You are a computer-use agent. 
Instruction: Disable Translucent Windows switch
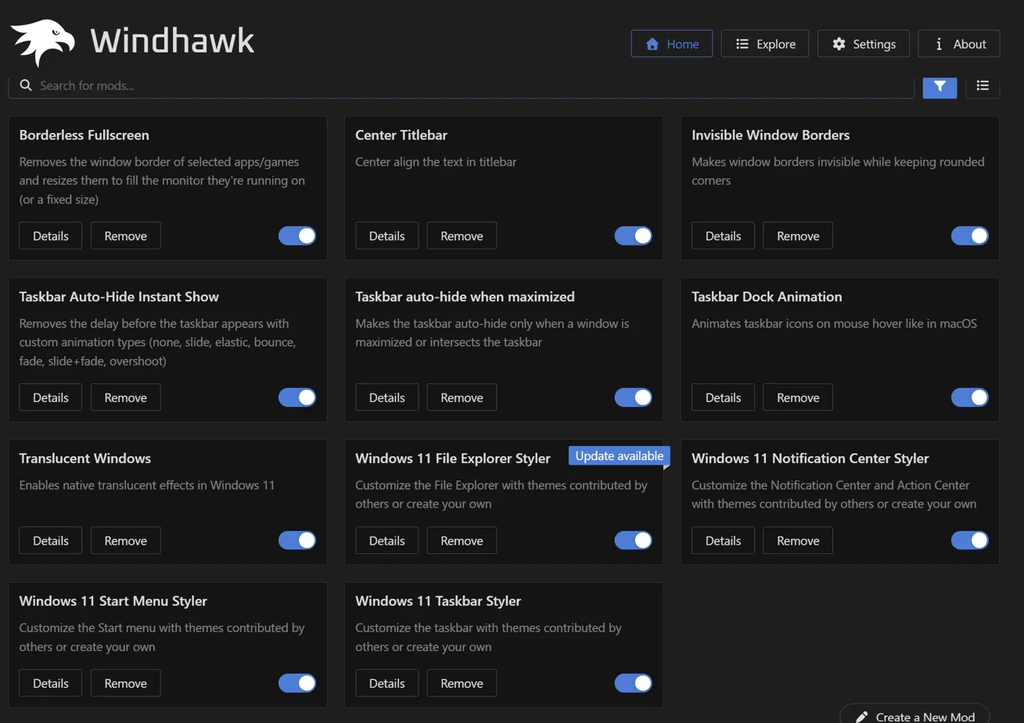tap(297, 540)
